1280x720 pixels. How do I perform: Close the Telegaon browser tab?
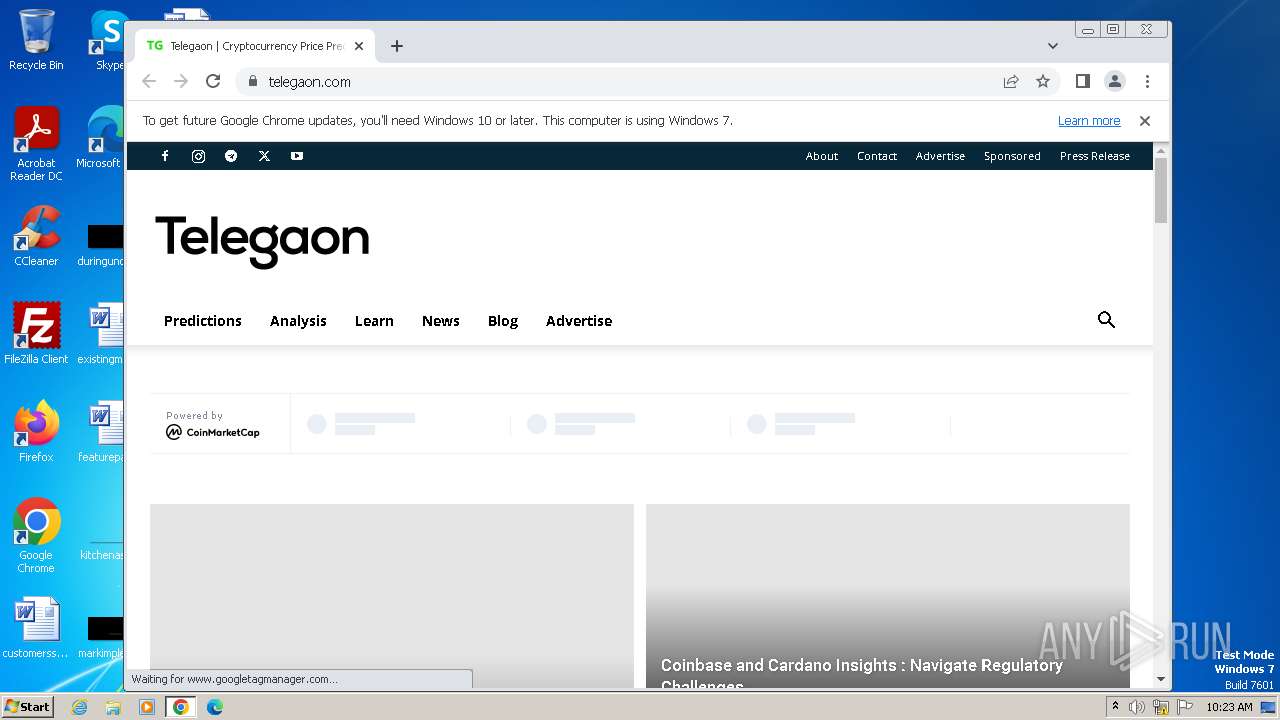click(x=359, y=46)
